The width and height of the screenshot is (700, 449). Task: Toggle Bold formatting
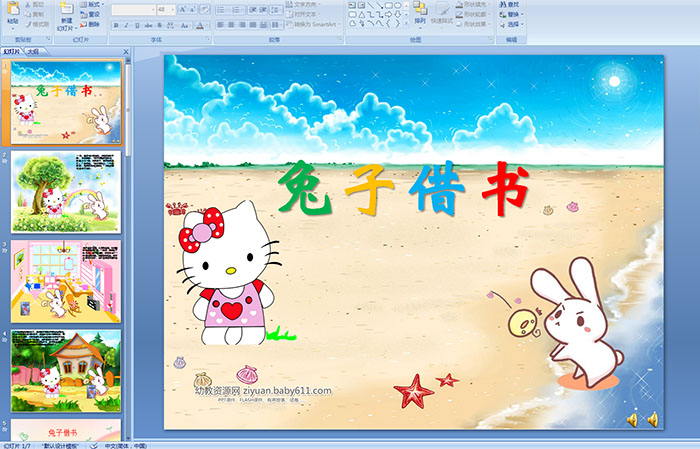coord(116,25)
